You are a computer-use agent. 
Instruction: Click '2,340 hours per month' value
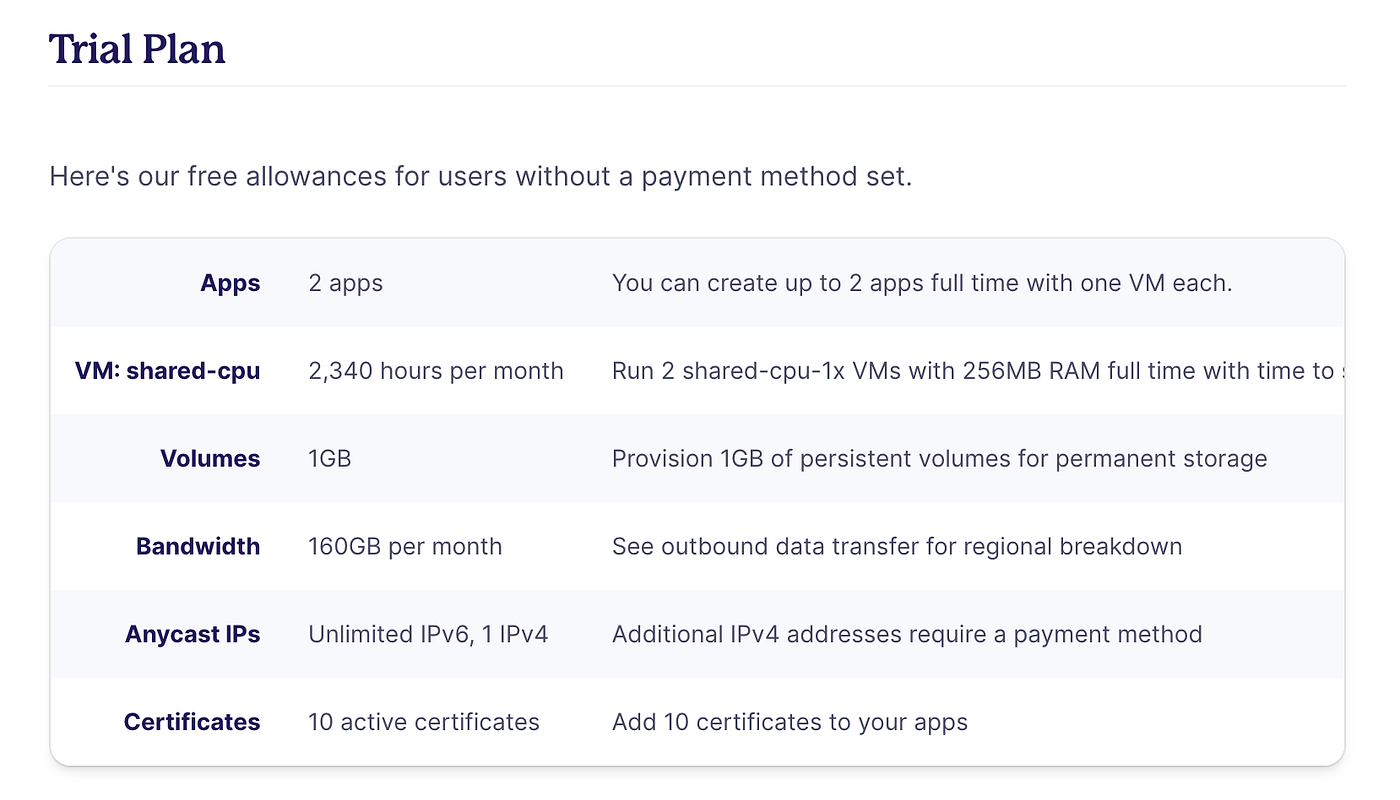[436, 371]
